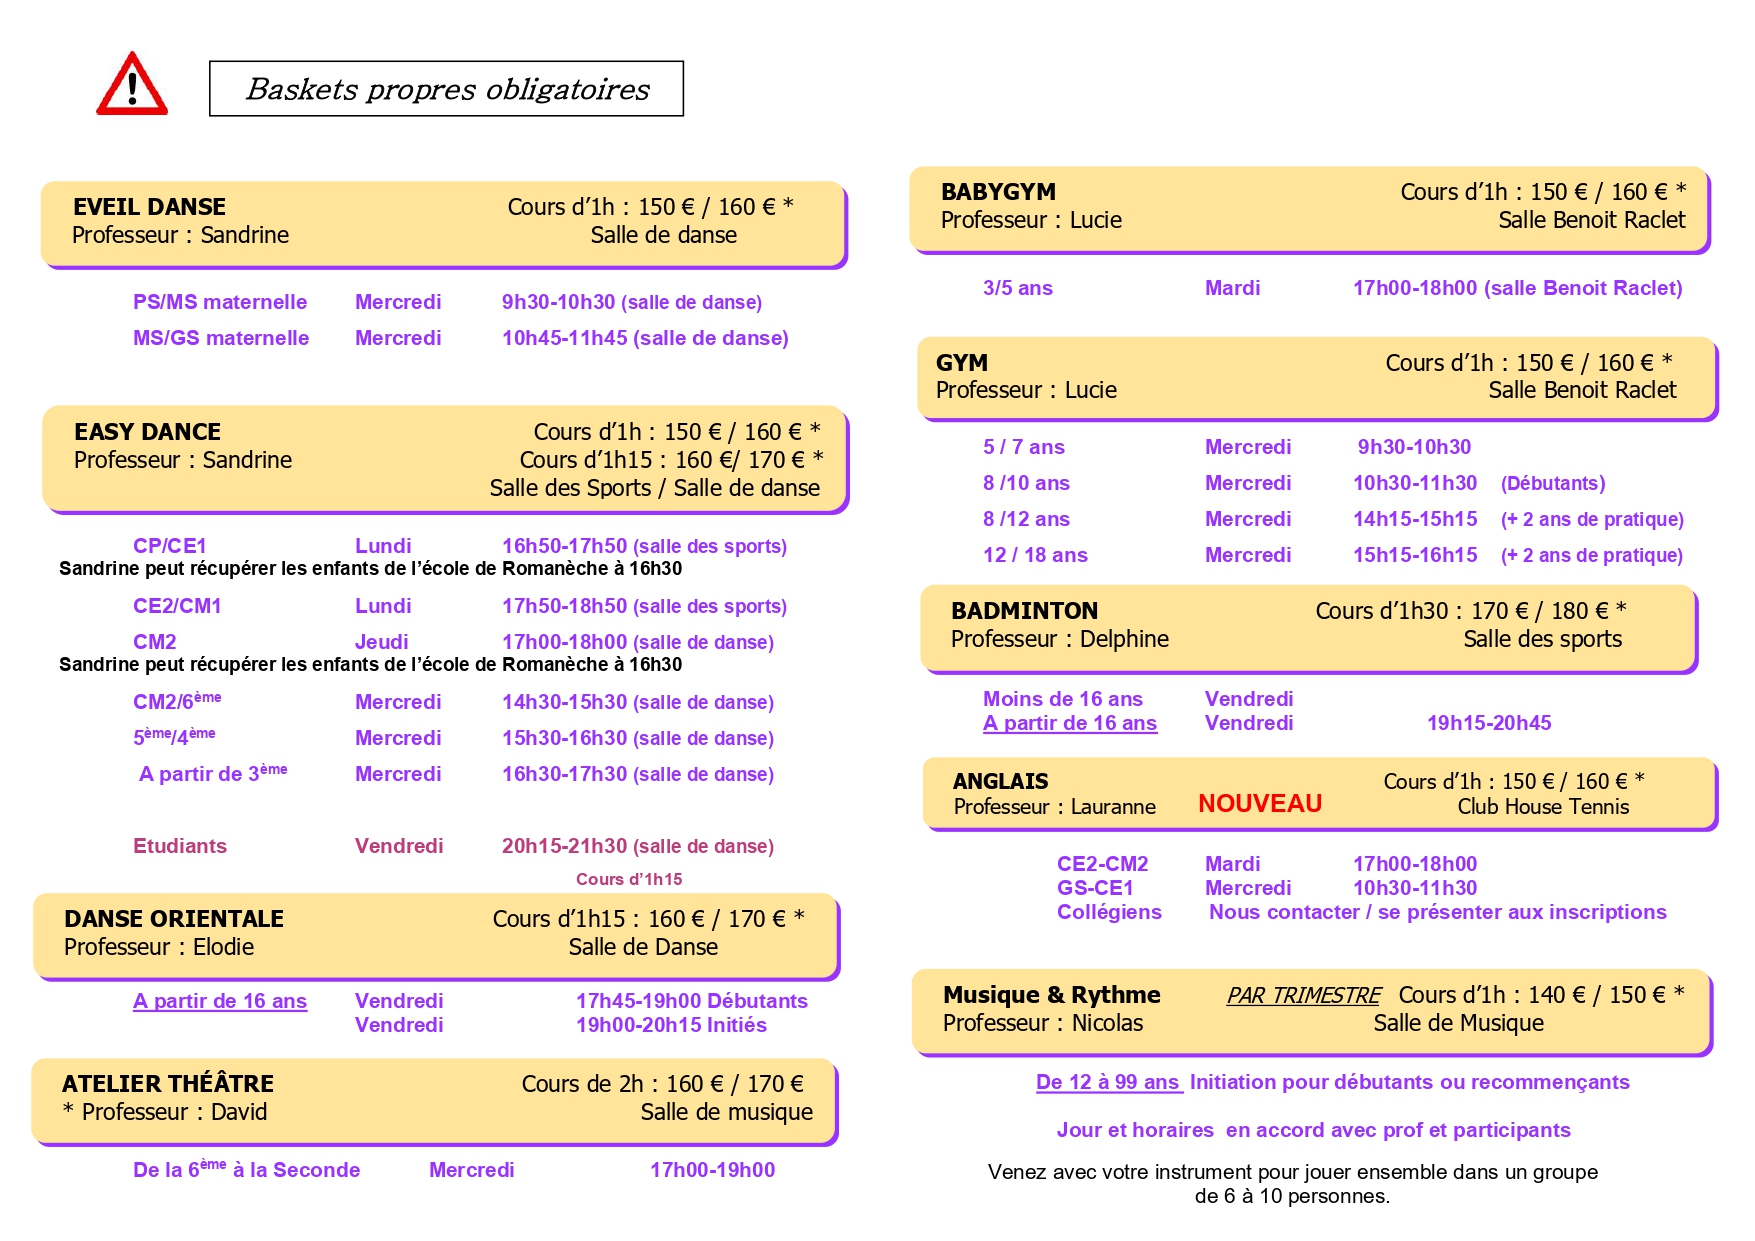Click the "Baskets propres obligatoires" boxed notice
The image size is (1755, 1241).
click(446, 89)
